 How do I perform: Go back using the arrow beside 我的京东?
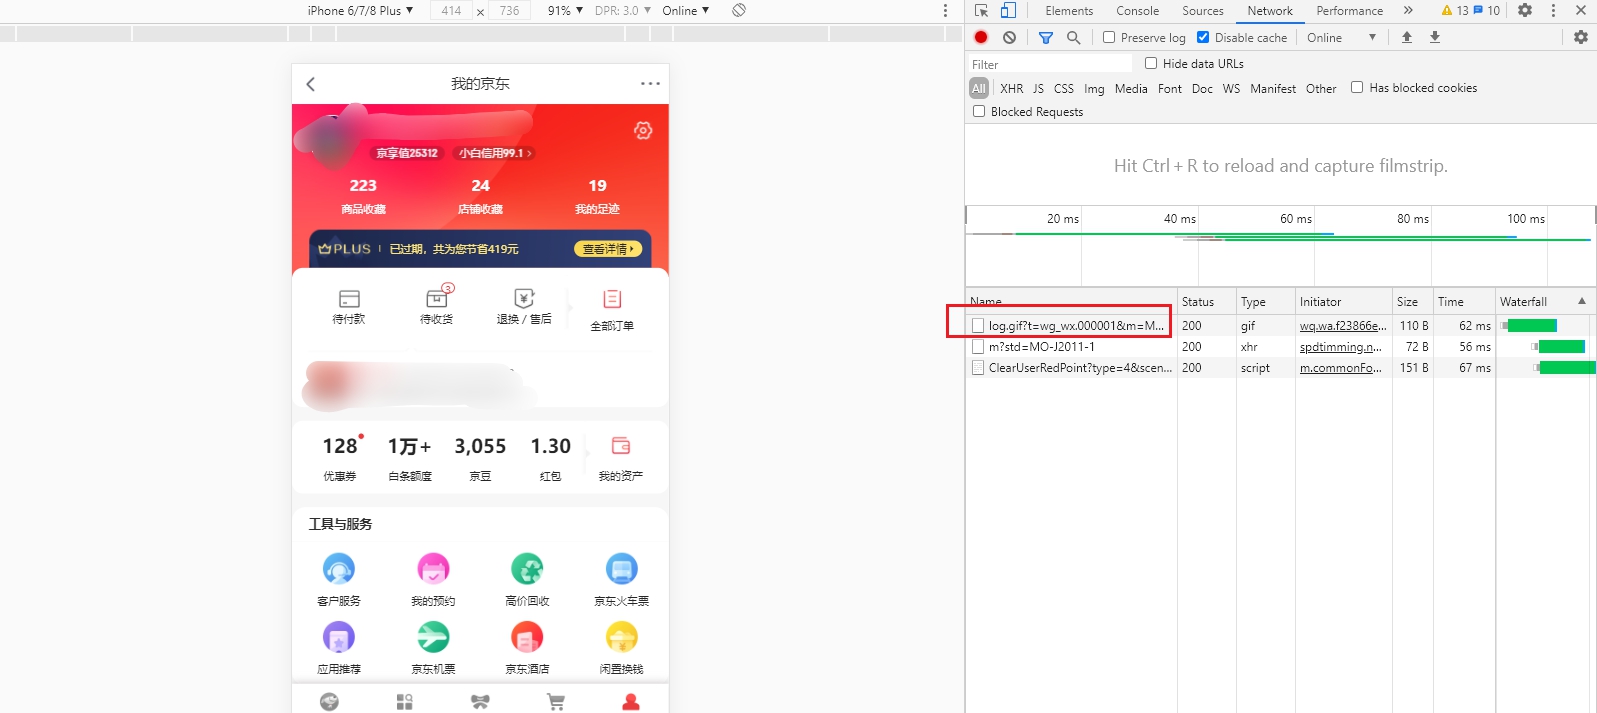tap(311, 84)
